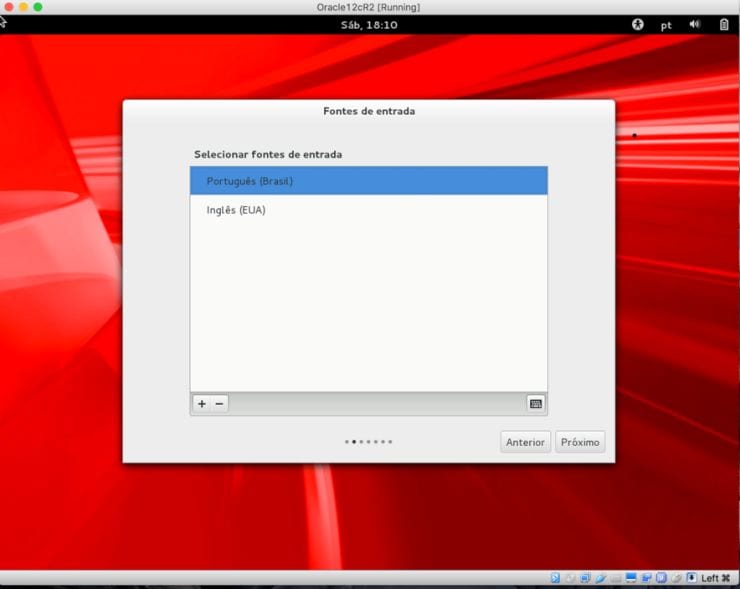
Task: Show keyboard layout preview
Action: (536, 404)
